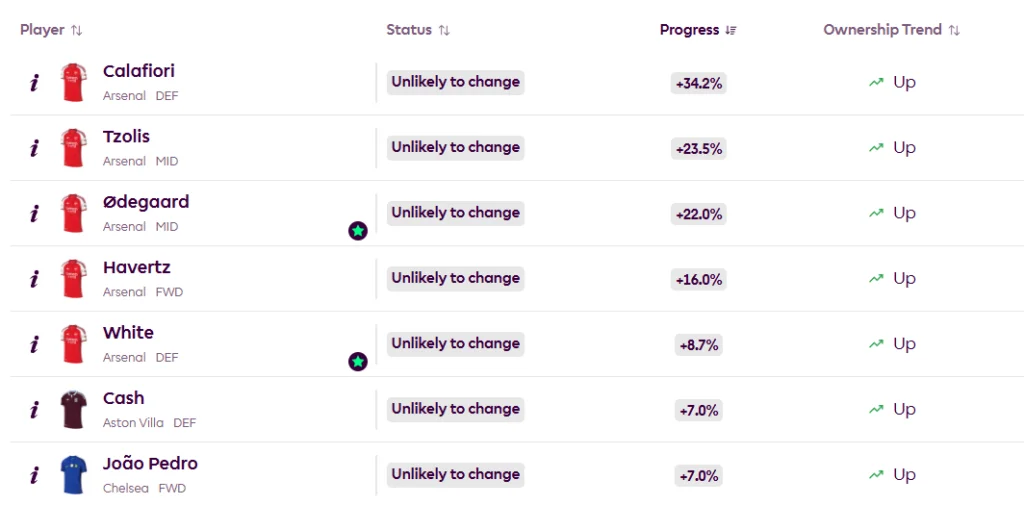1024x505 pixels.
Task: Show Havertz player info icon
Action: (x=34, y=279)
